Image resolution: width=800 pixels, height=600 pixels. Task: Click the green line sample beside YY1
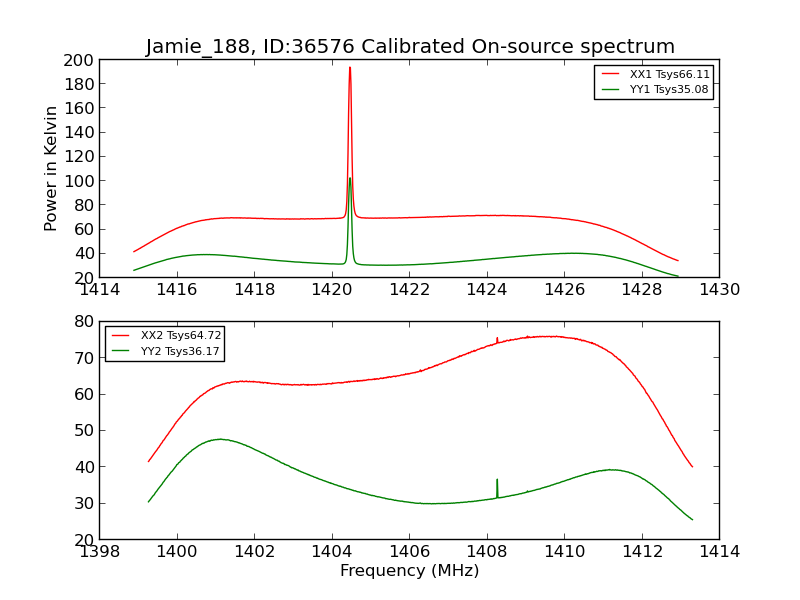coord(611,89)
